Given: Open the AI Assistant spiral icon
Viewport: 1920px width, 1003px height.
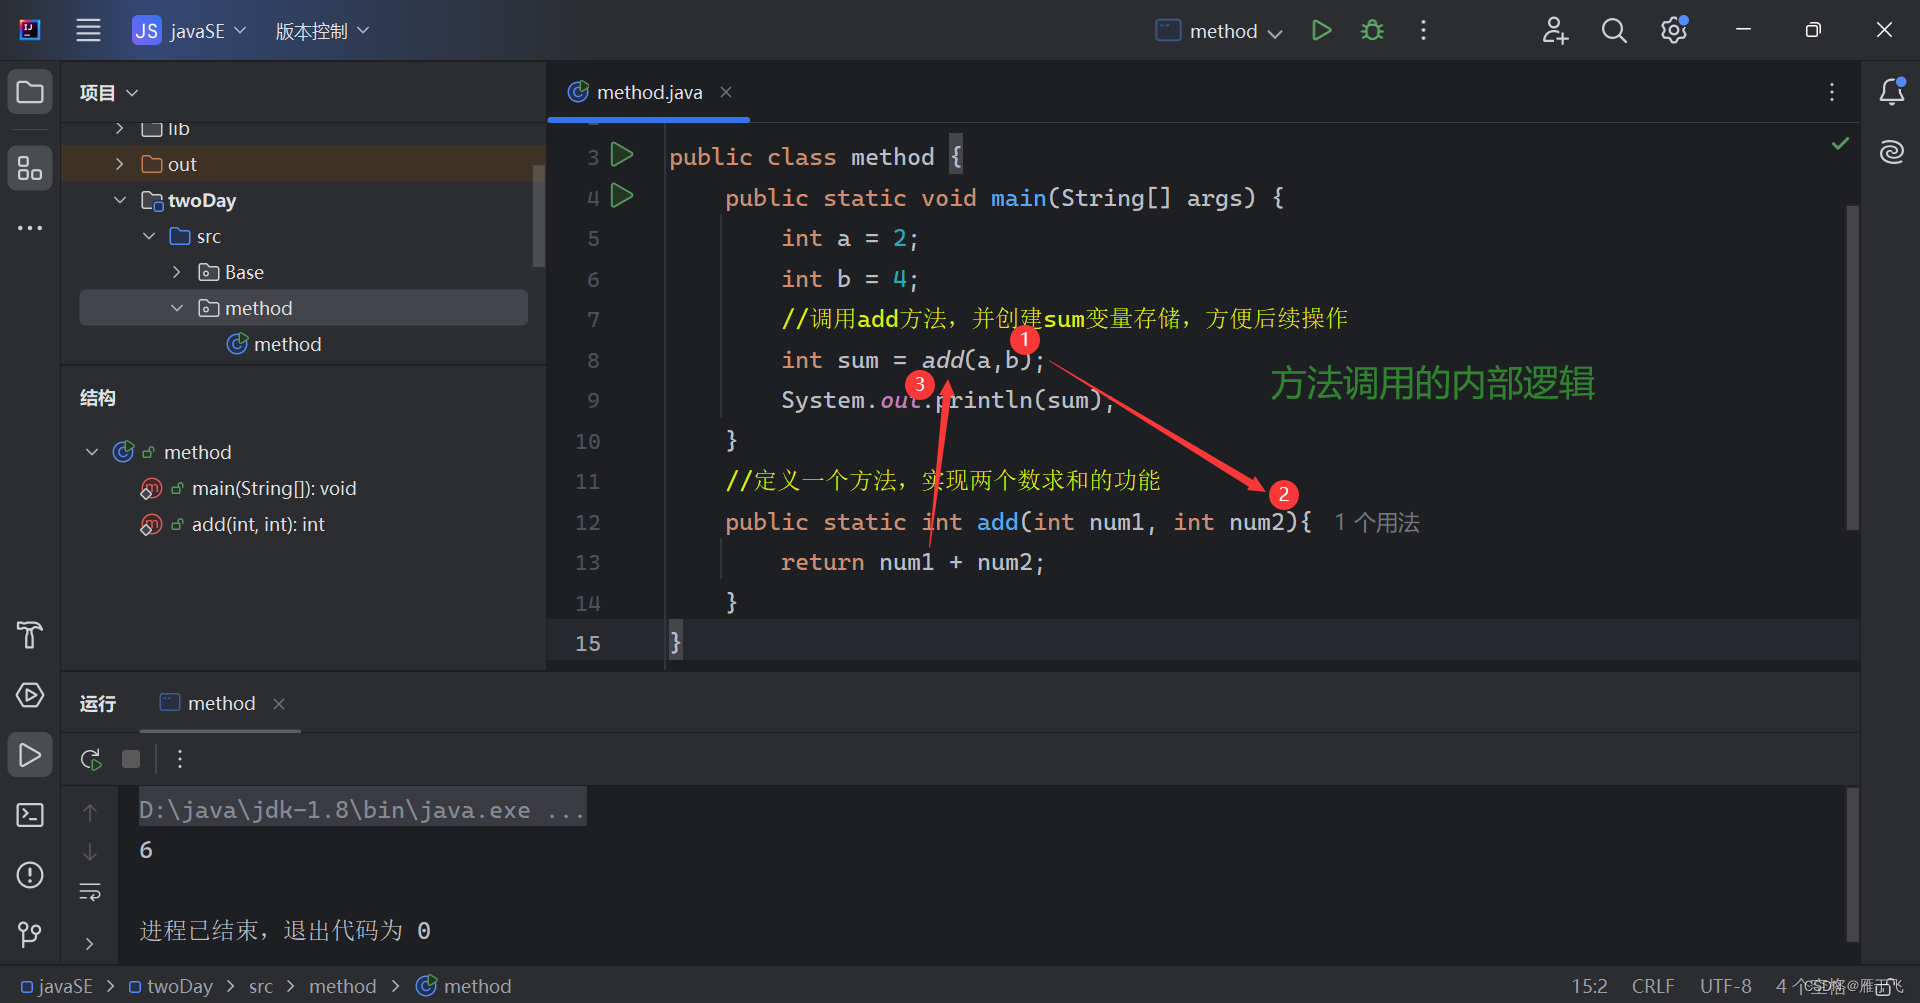Looking at the screenshot, I should tap(1892, 152).
